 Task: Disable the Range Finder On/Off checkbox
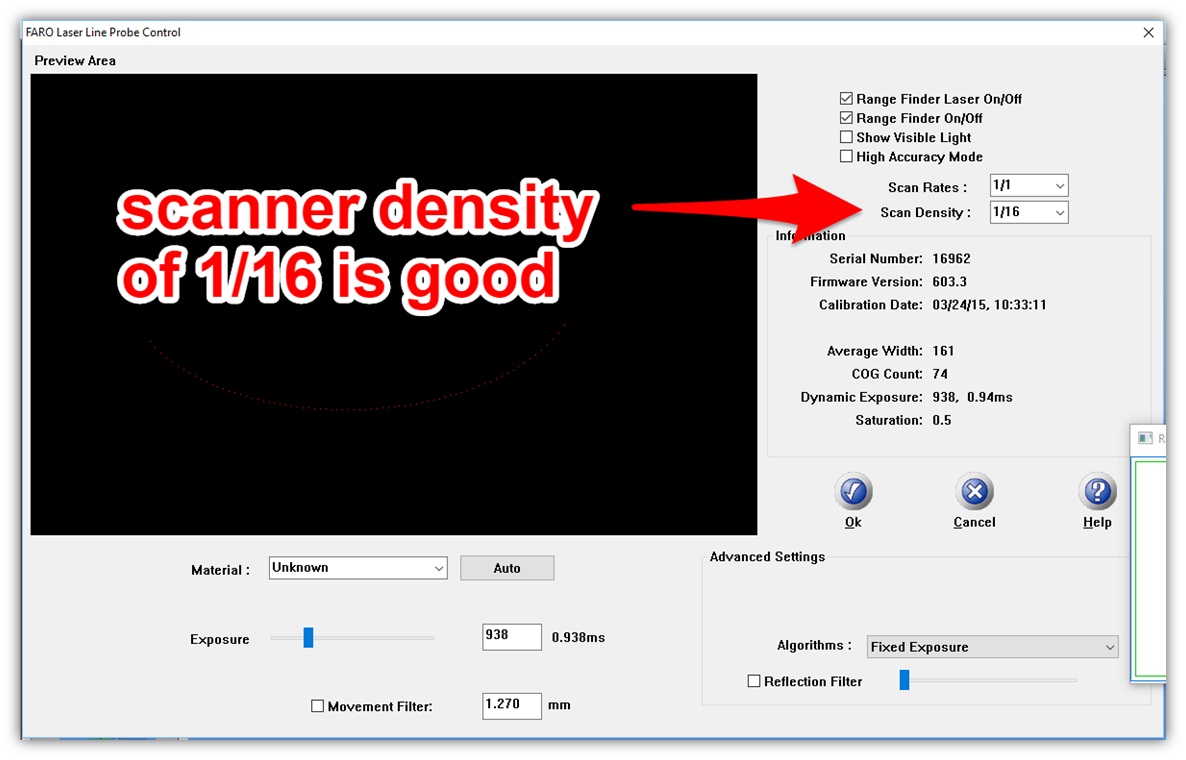point(847,118)
